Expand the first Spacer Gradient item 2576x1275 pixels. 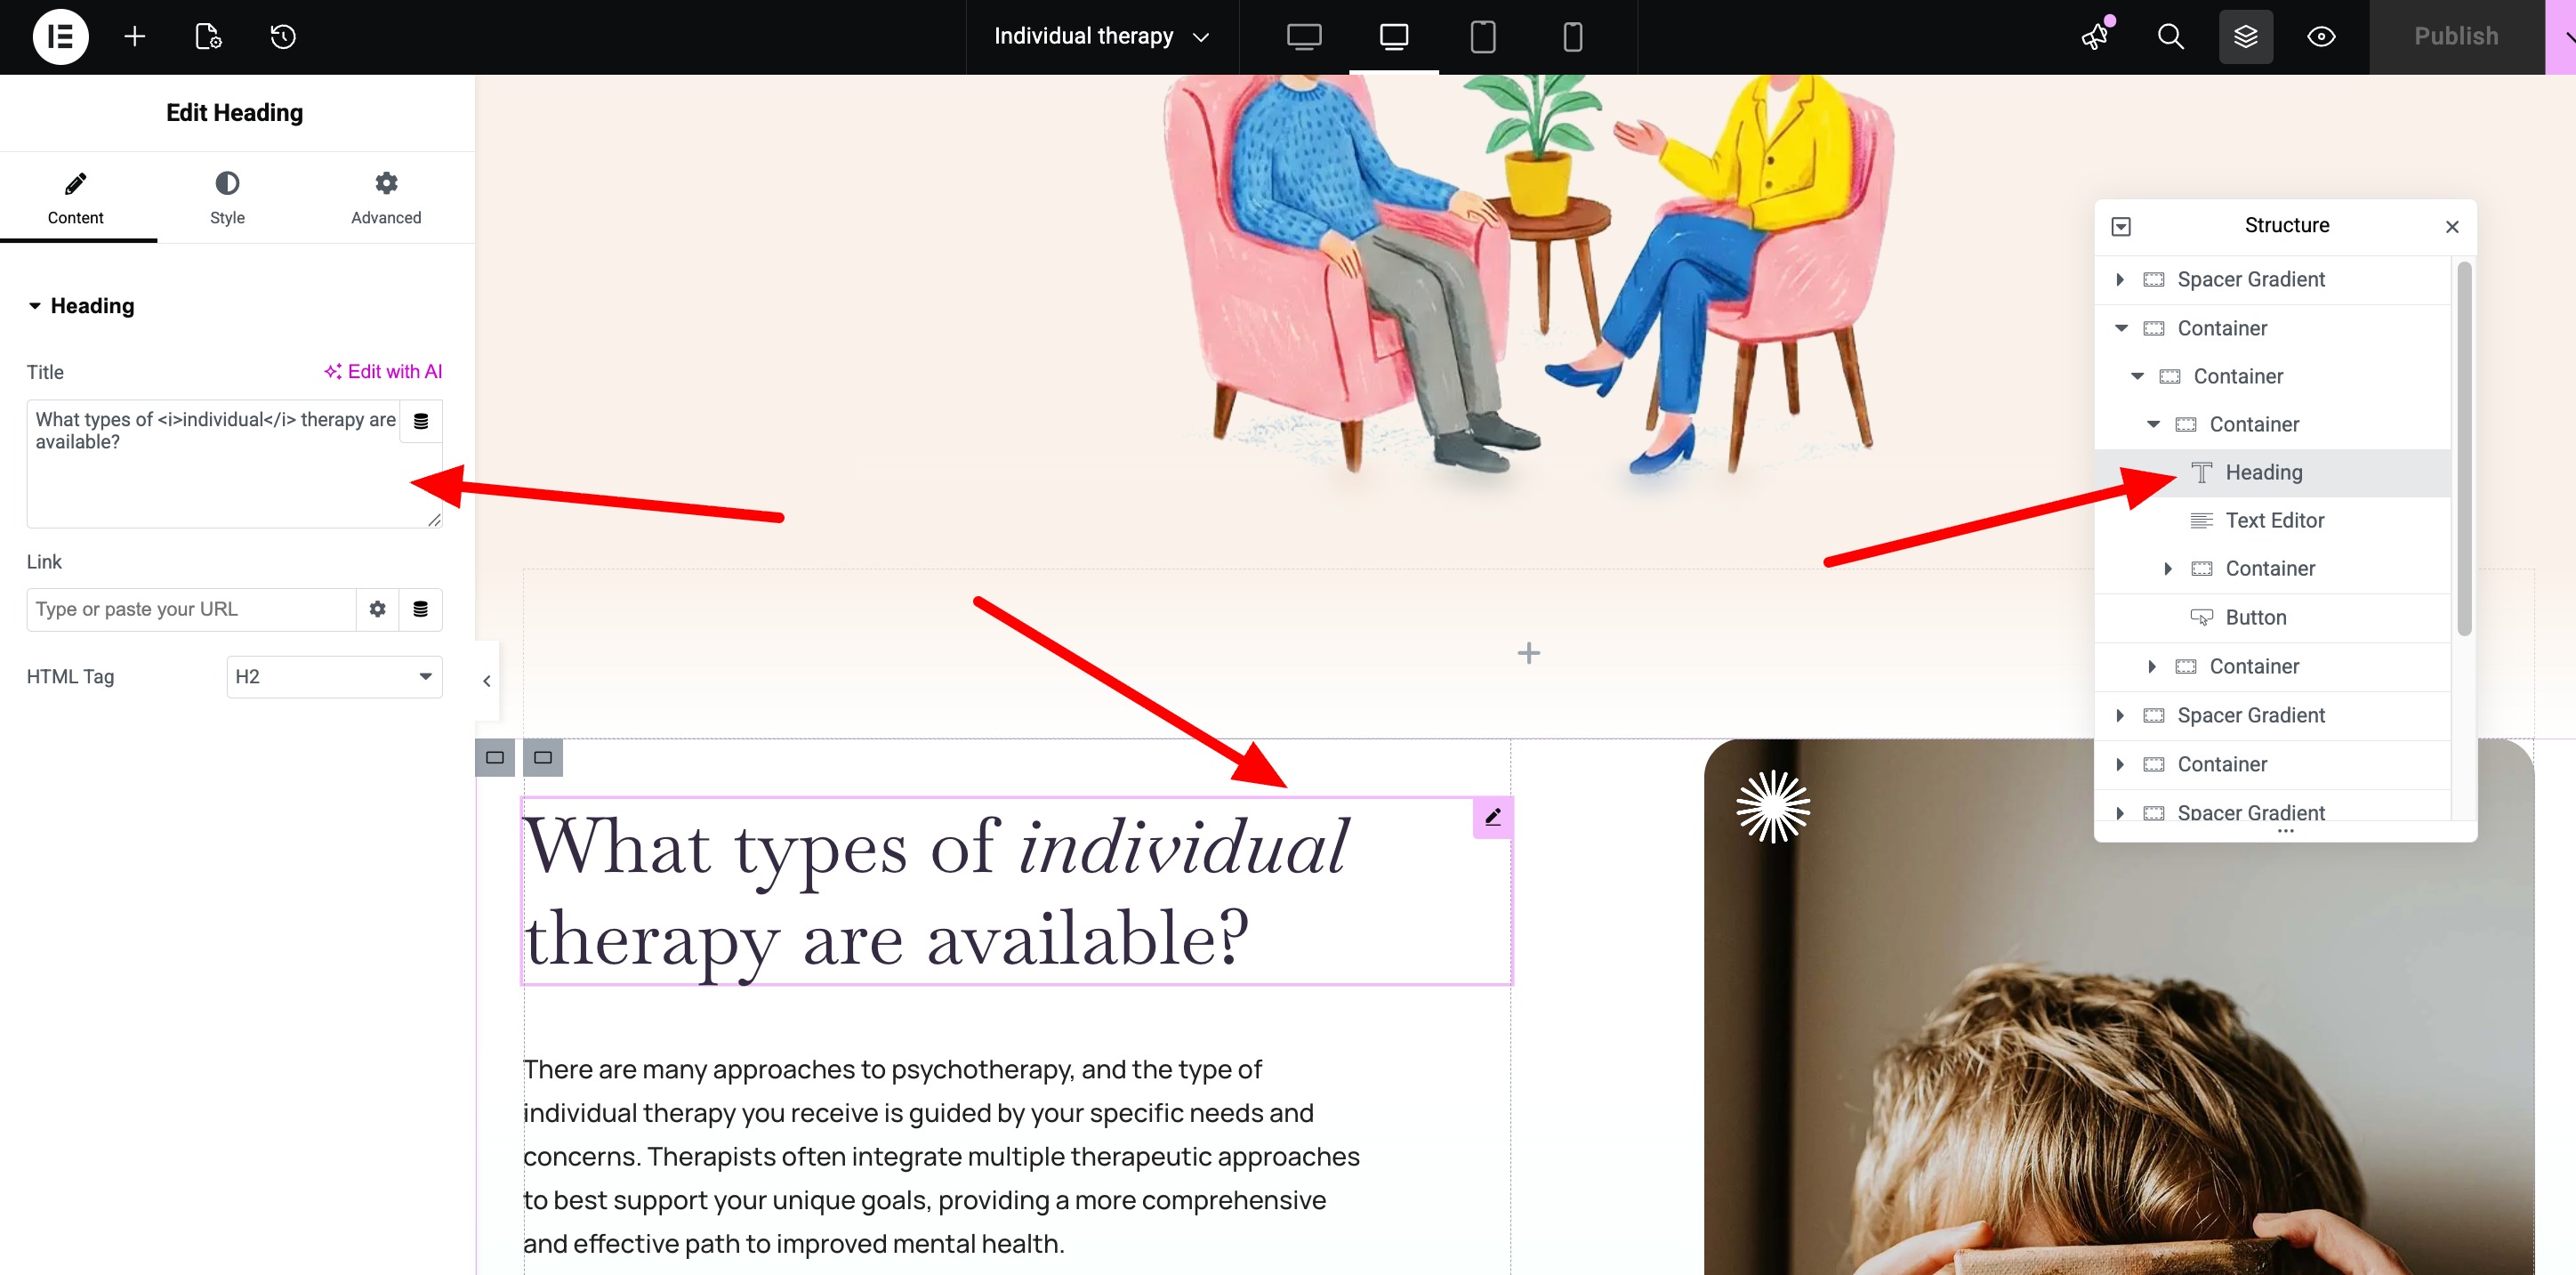click(x=2119, y=279)
